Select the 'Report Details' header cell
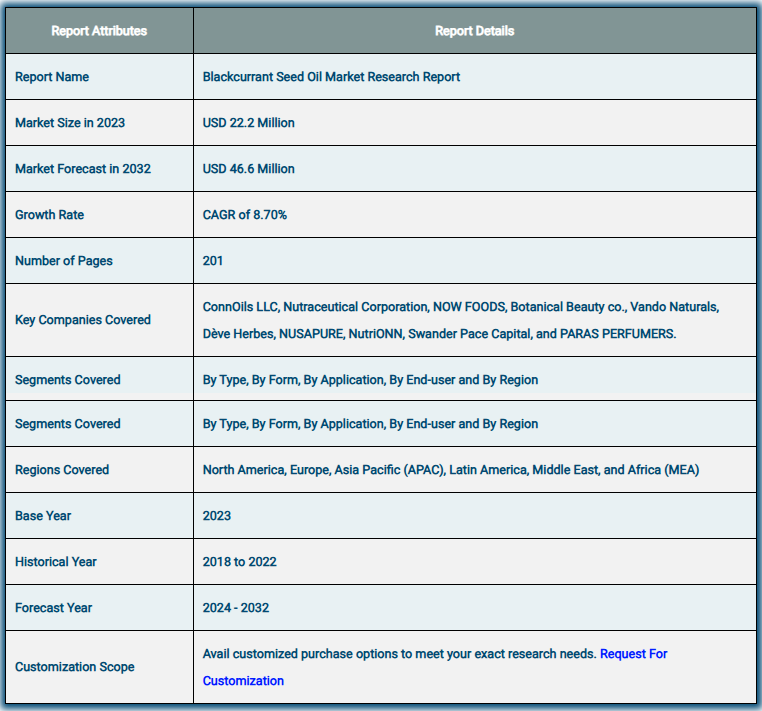This screenshot has width=762, height=711. pos(474,31)
